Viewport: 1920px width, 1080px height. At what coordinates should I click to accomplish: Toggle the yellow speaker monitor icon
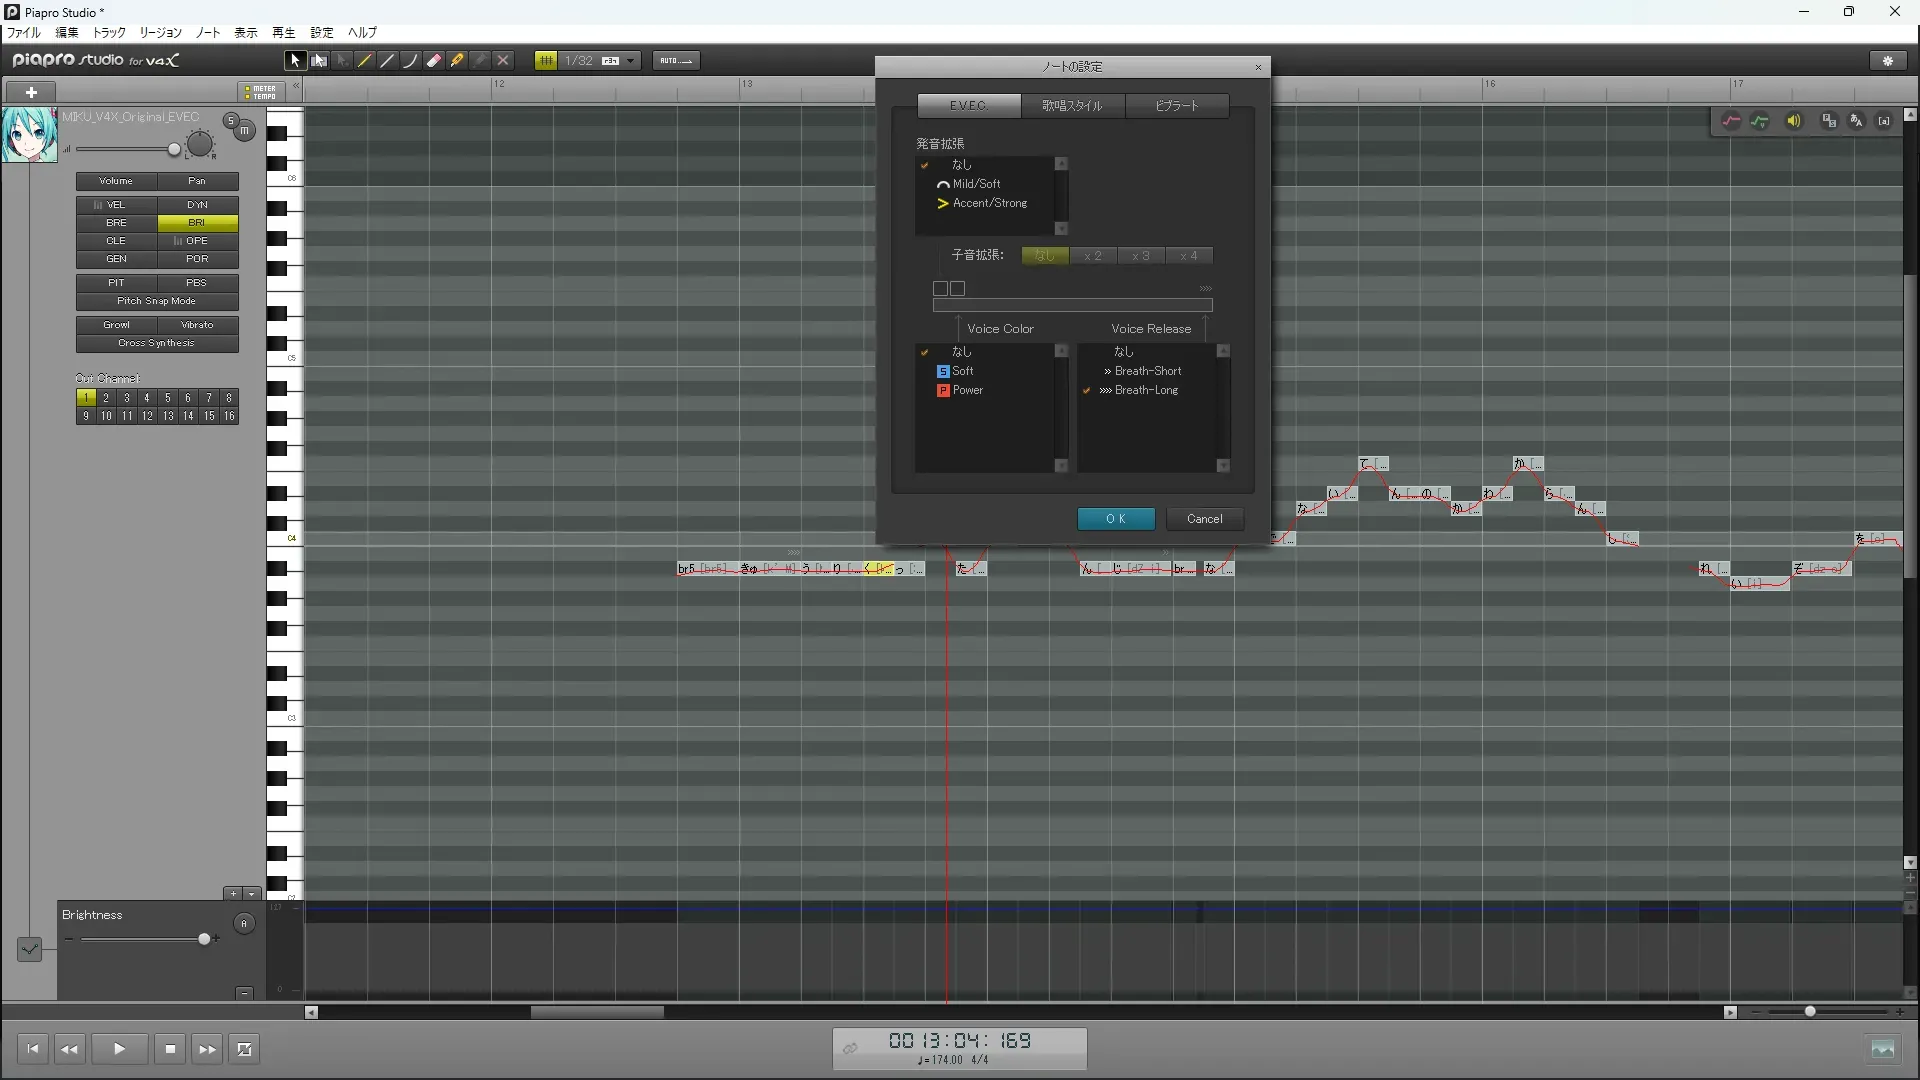click(1794, 121)
